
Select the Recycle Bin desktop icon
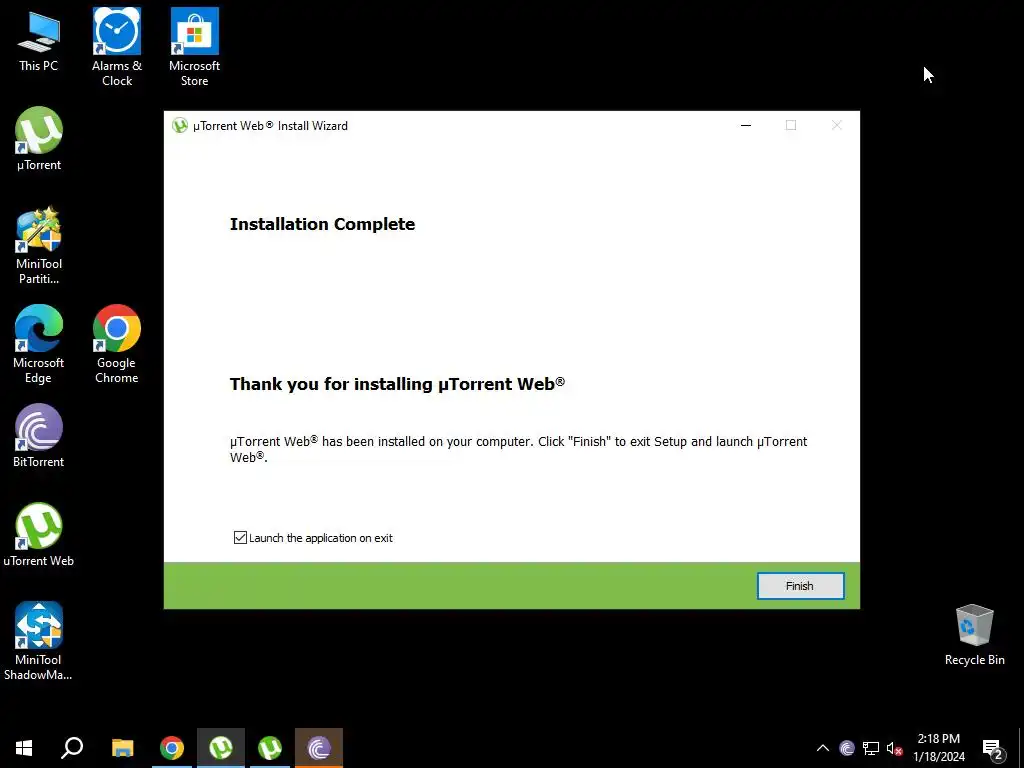pos(974,635)
